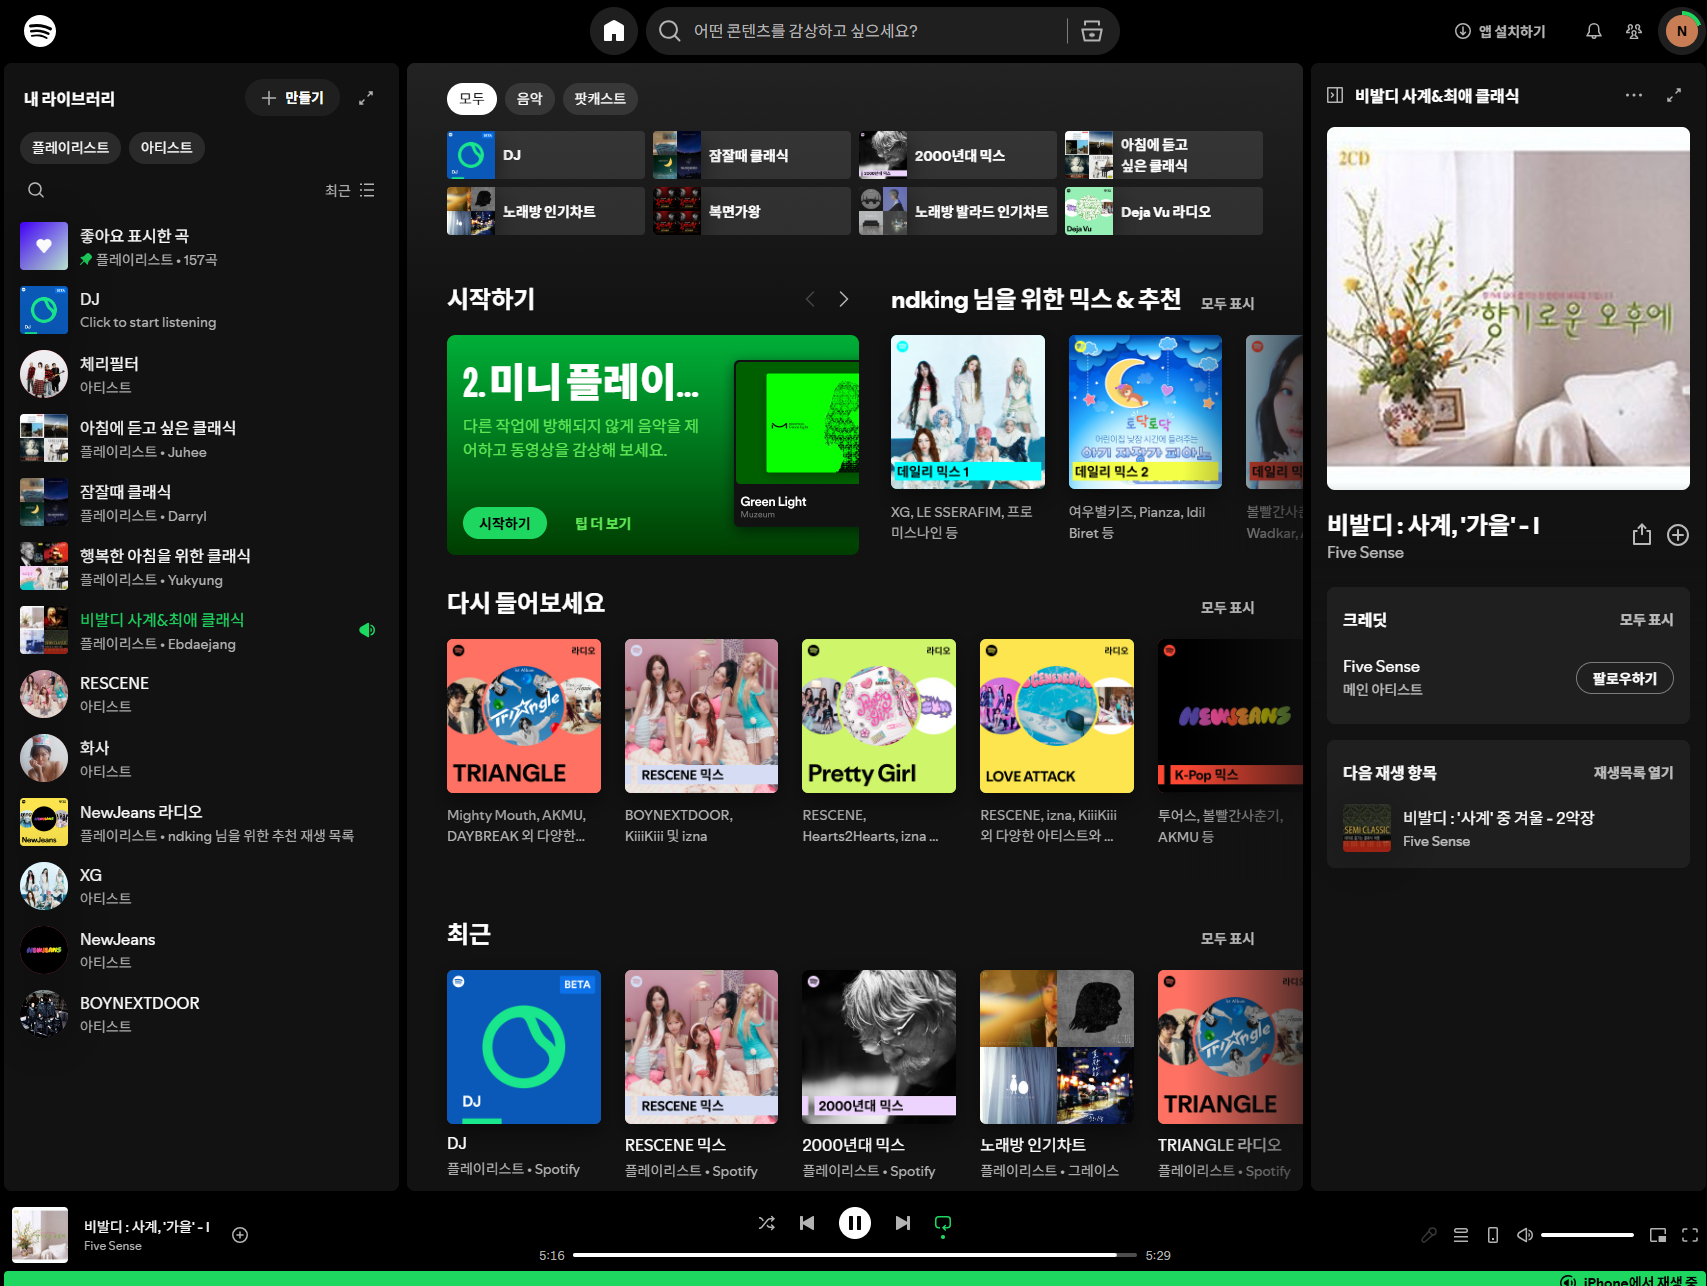Pause the current track
Screen dimensions: 1707x1286
855,1223
